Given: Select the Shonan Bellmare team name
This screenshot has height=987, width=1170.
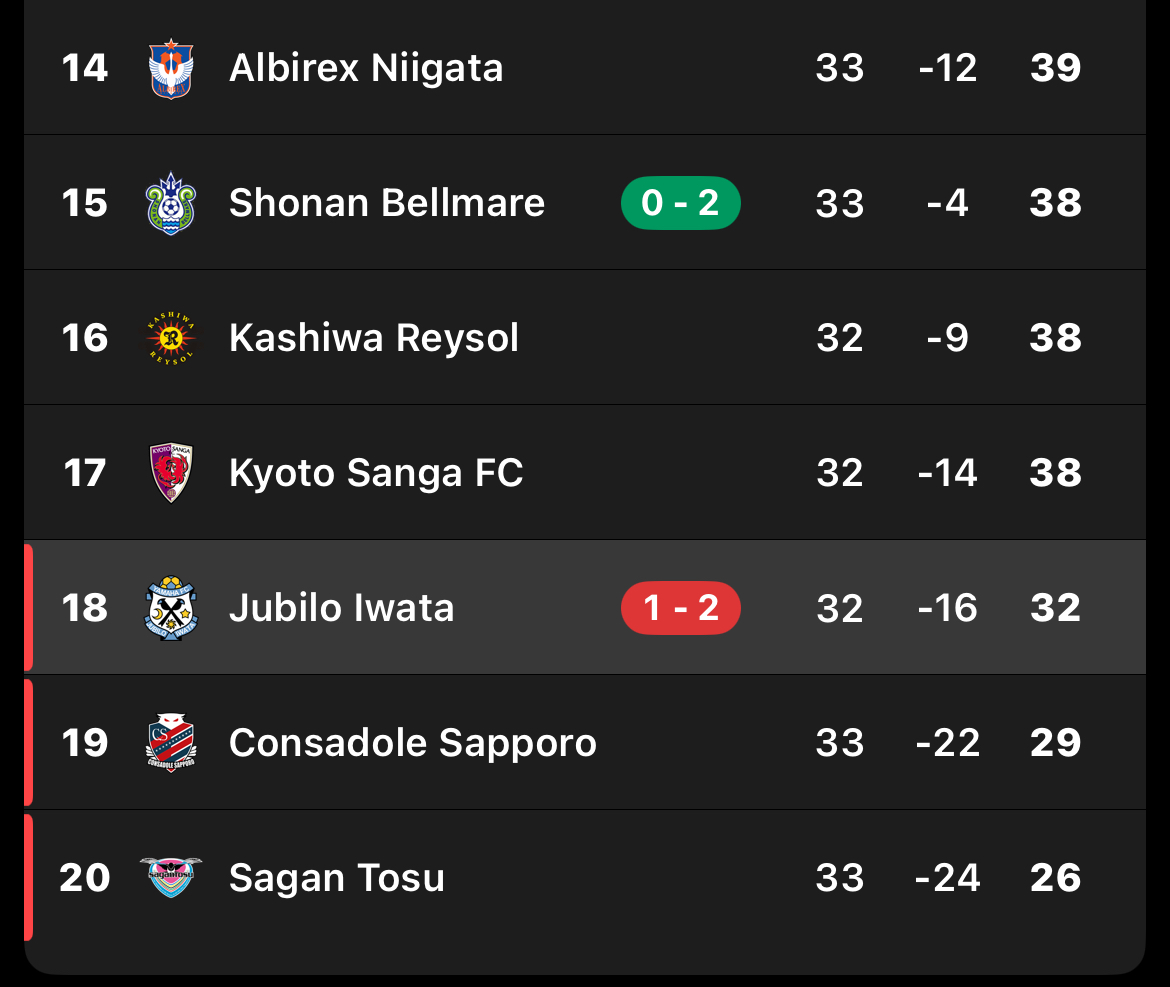Looking at the screenshot, I should coord(387,204).
